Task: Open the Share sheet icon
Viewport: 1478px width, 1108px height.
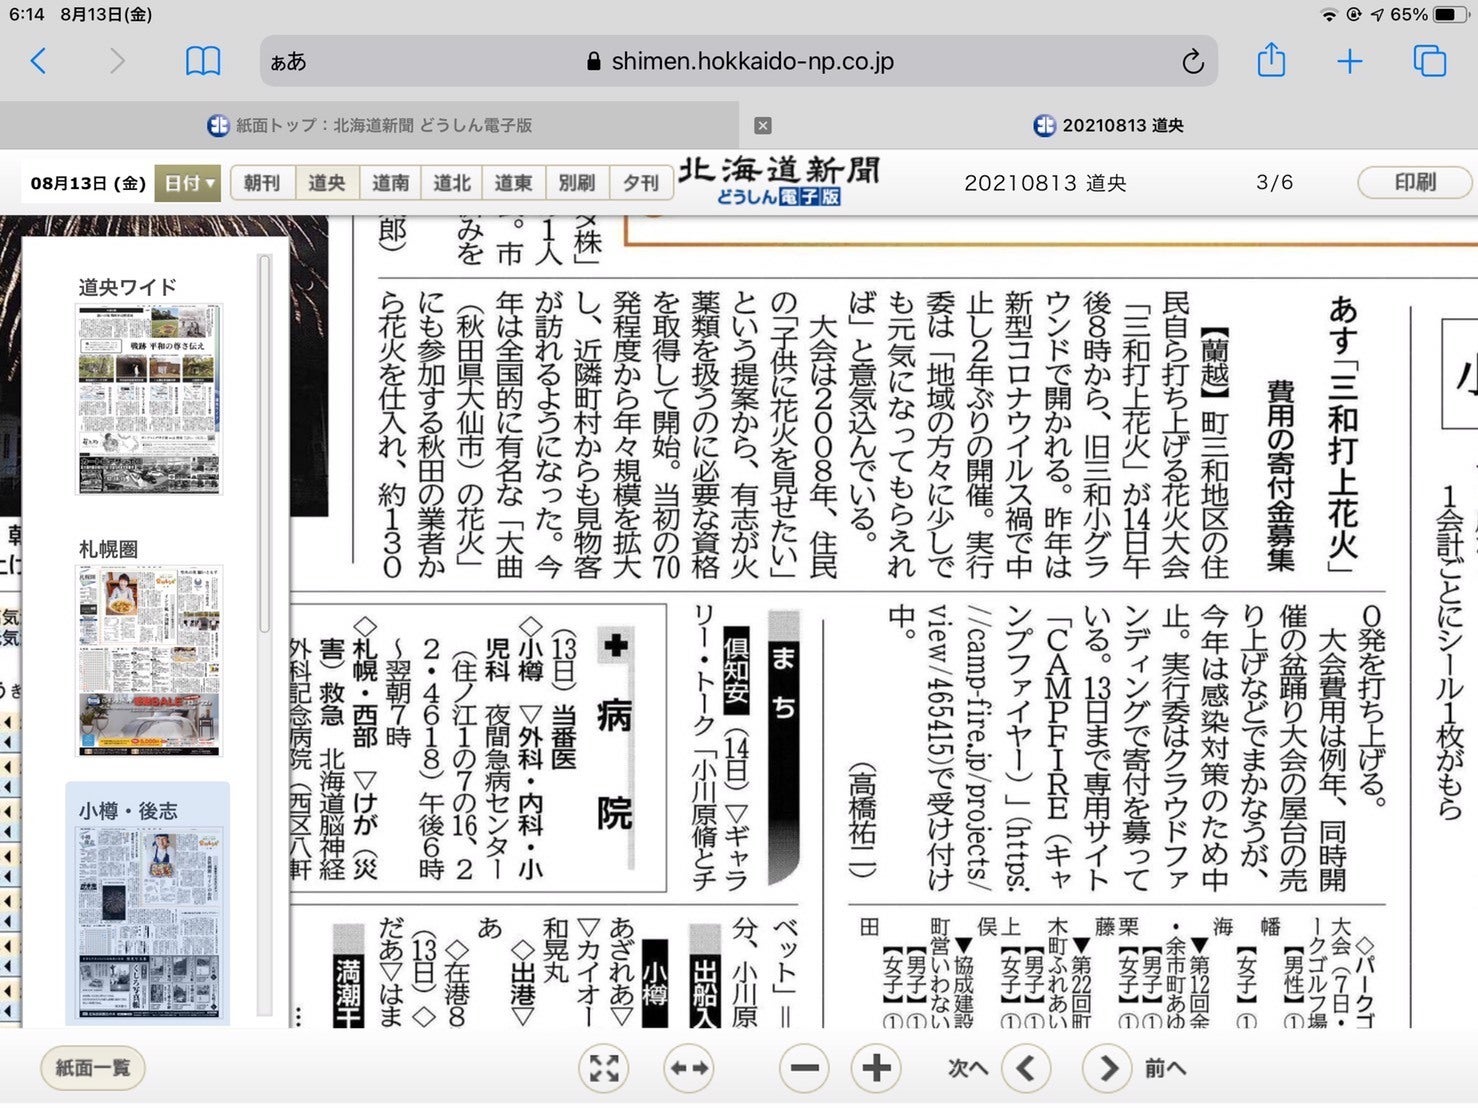Action: pos(1271,61)
